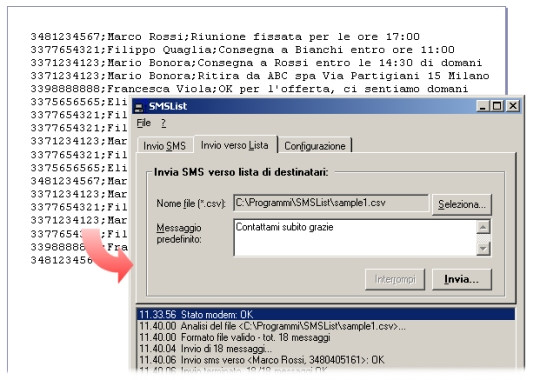This screenshot has height=380, width=540.
Task: Open the Configurazione tab
Action: 315,146
